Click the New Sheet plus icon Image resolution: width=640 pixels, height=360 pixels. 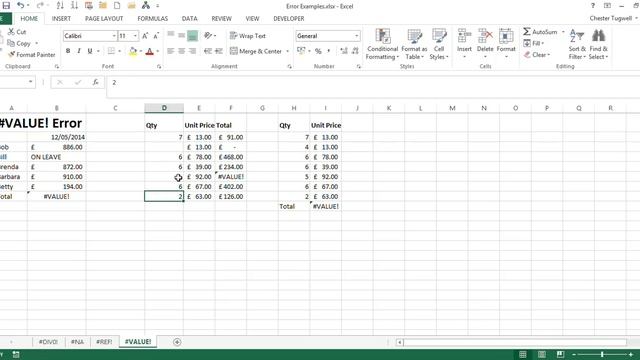[177, 342]
